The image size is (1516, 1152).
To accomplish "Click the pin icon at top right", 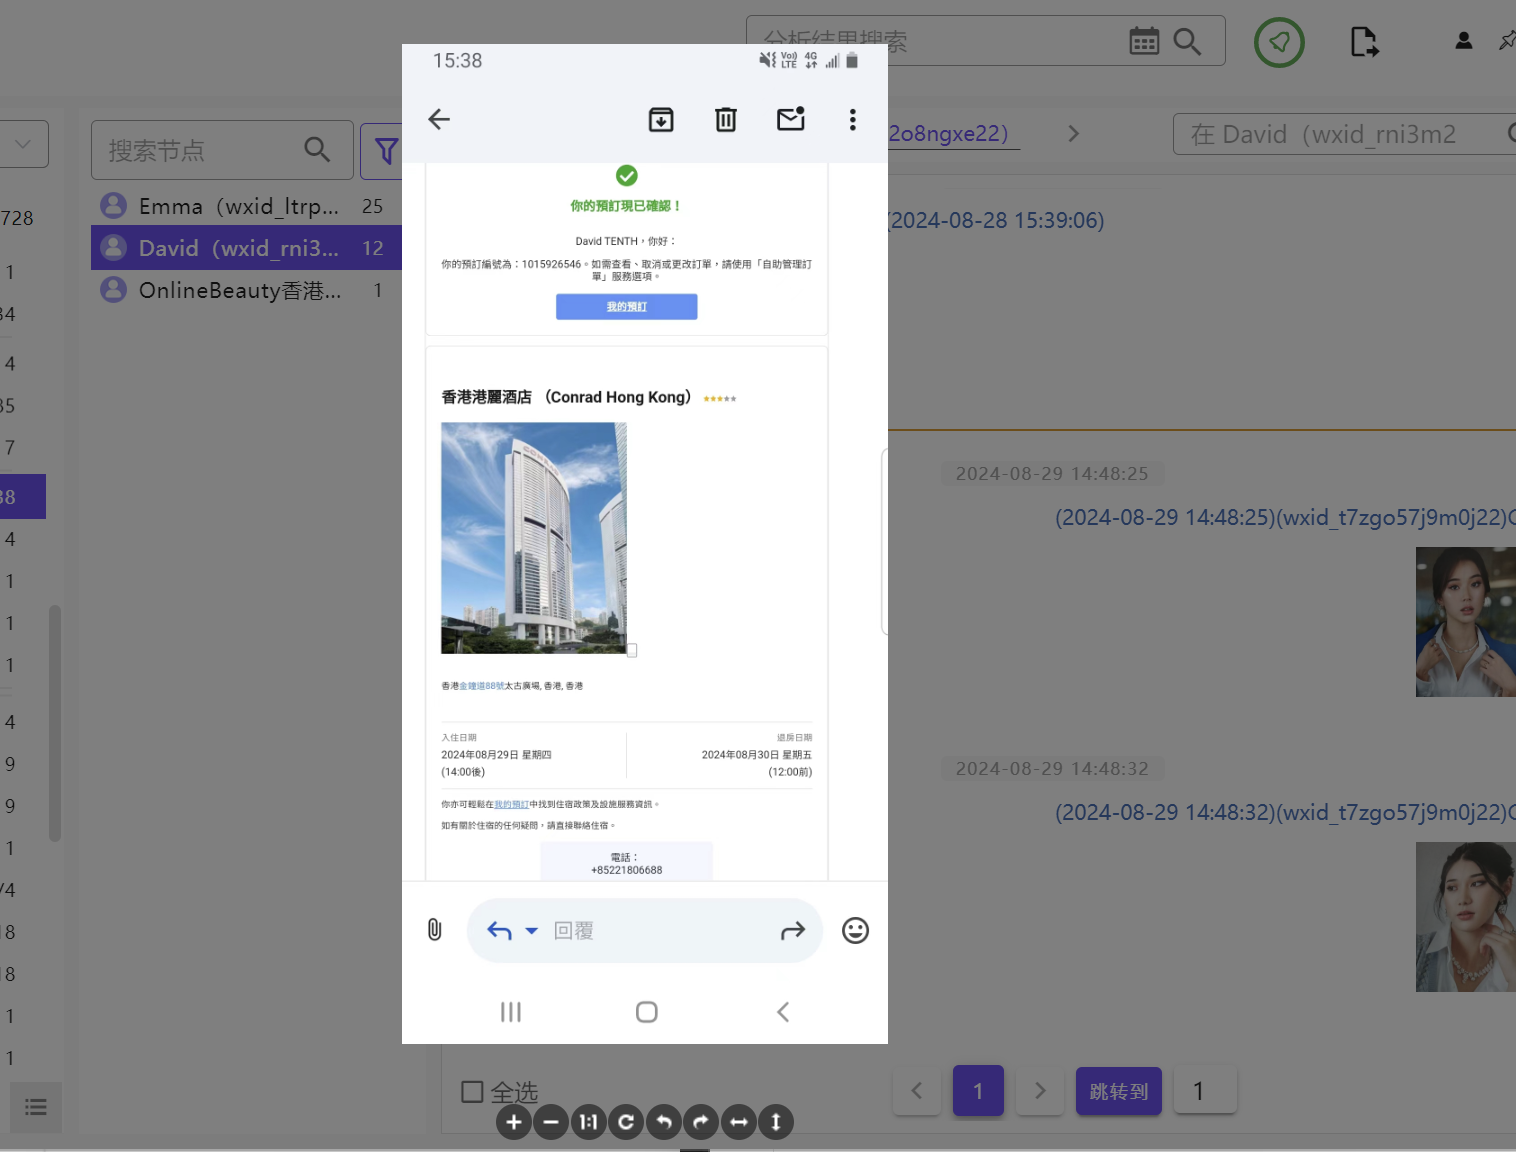I will coord(1507,41).
